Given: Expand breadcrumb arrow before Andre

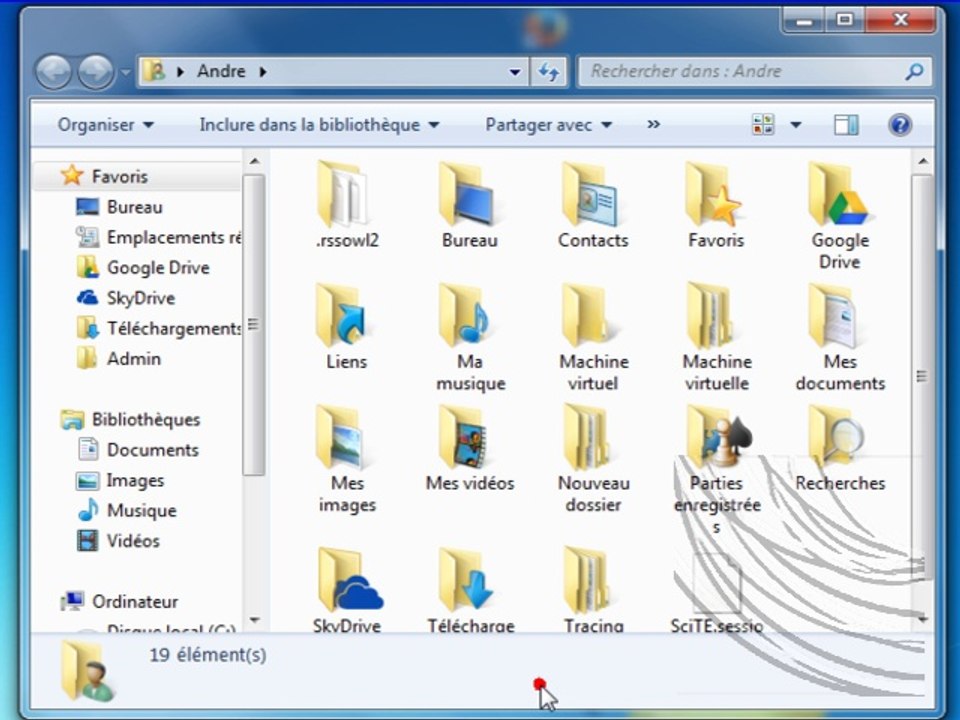Looking at the screenshot, I should click(180, 72).
